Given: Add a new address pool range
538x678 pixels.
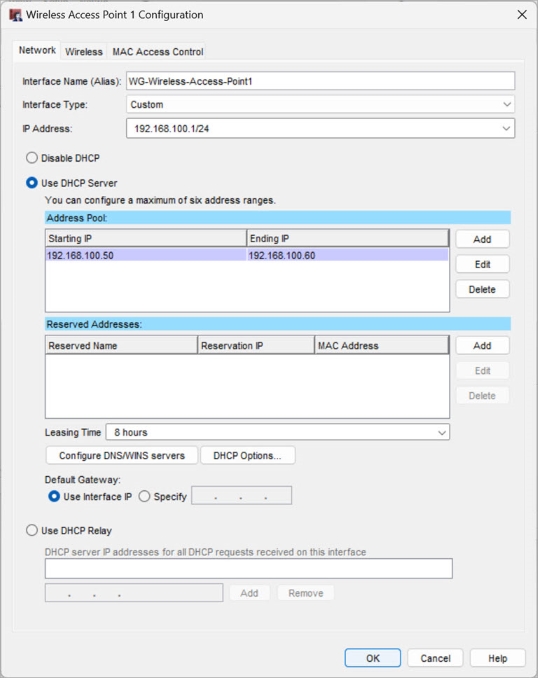Looking at the screenshot, I should click(482, 240).
